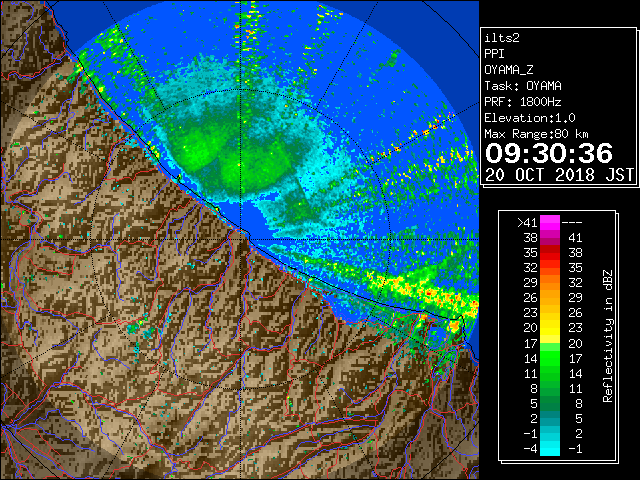640x480 pixels.
Task: Click the orange swatch for 29 to 32 dBZ
Action: click(x=550, y=283)
